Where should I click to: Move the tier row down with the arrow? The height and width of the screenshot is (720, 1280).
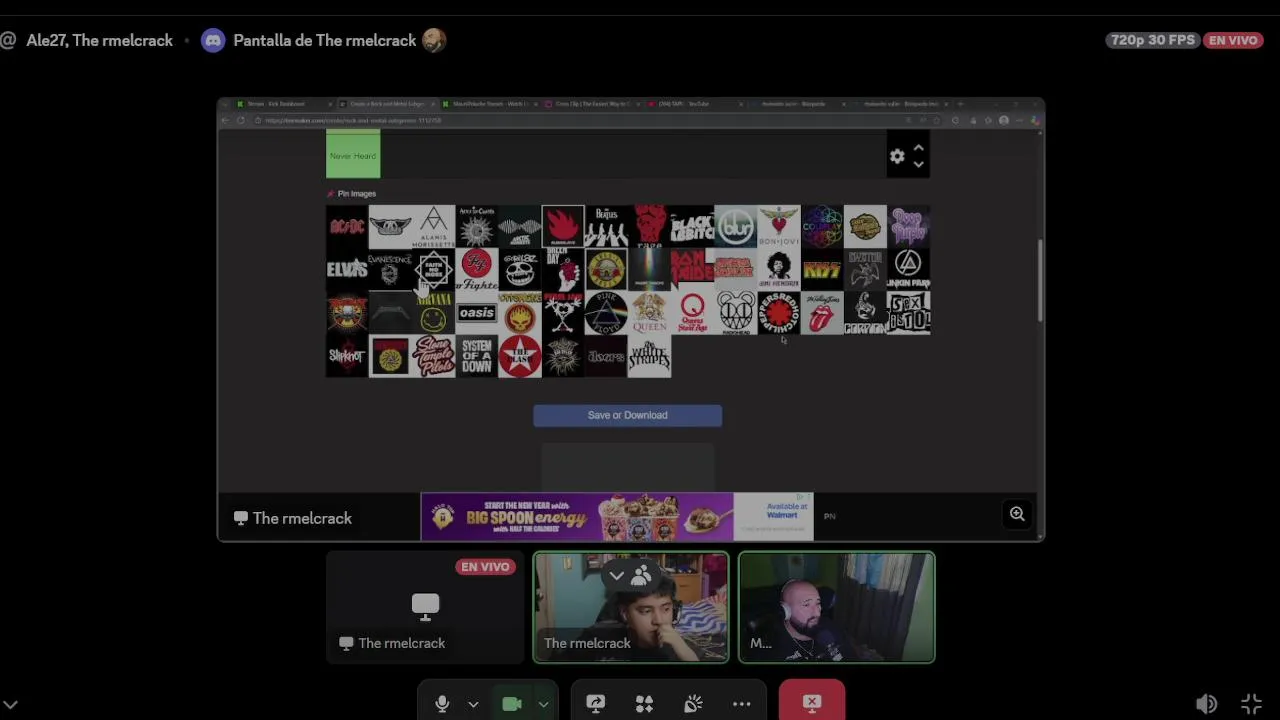918,165
